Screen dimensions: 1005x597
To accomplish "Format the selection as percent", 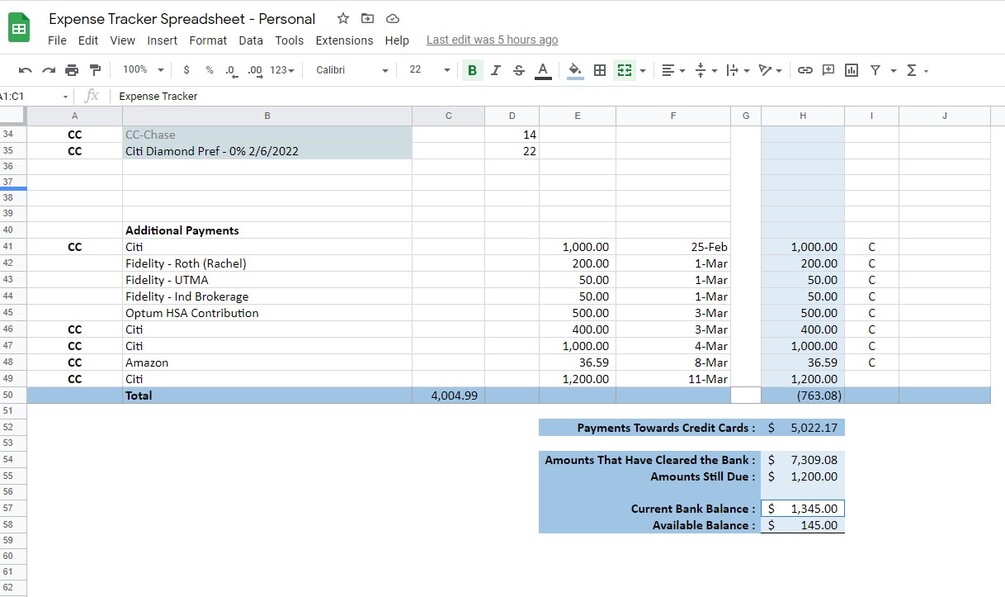I will (x=210, y=70).
